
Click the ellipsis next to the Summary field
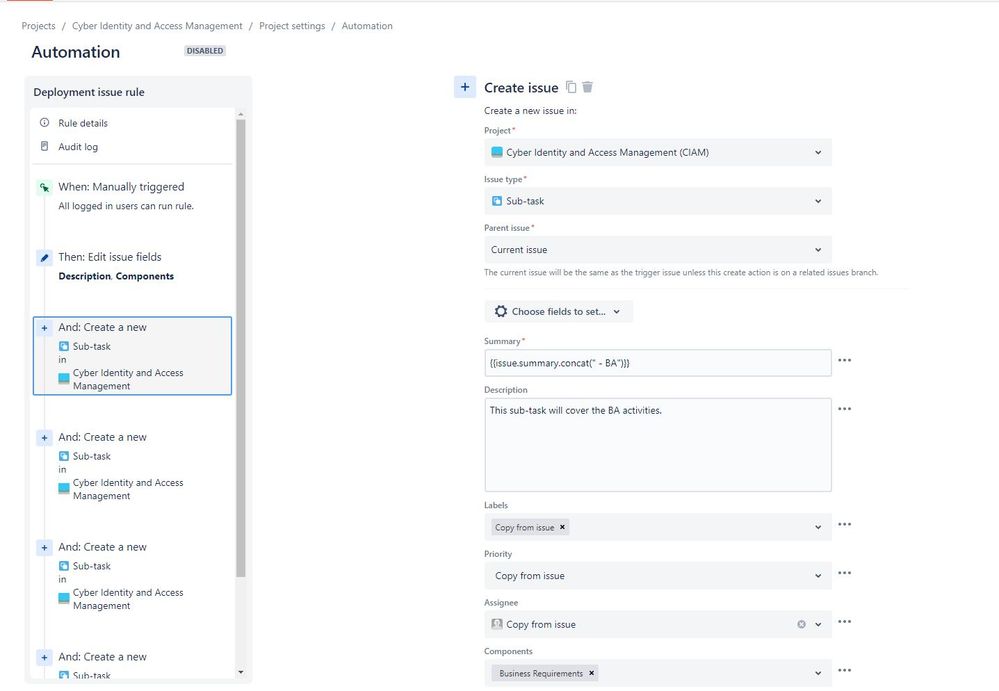coord(845,360)
